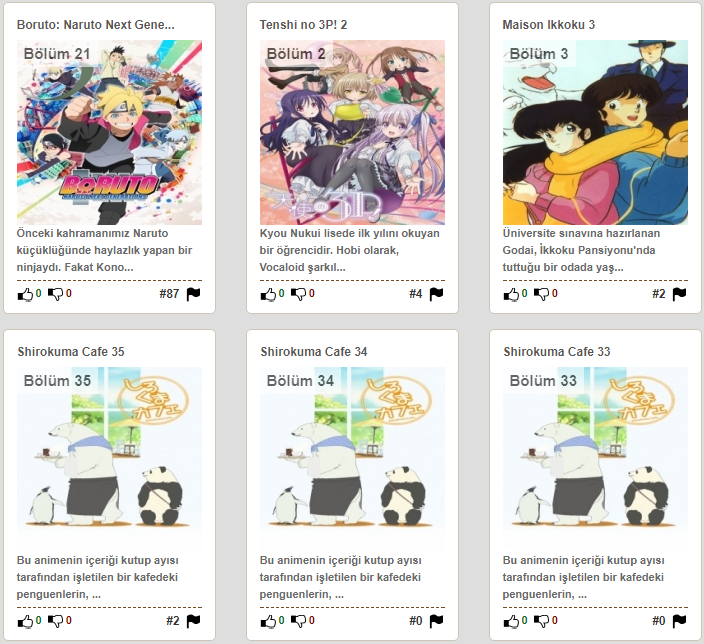Dislike Shirokuma Cafe 34 episode
The height and width of the screenshot is (644, 704).
[x=299, y=621]
